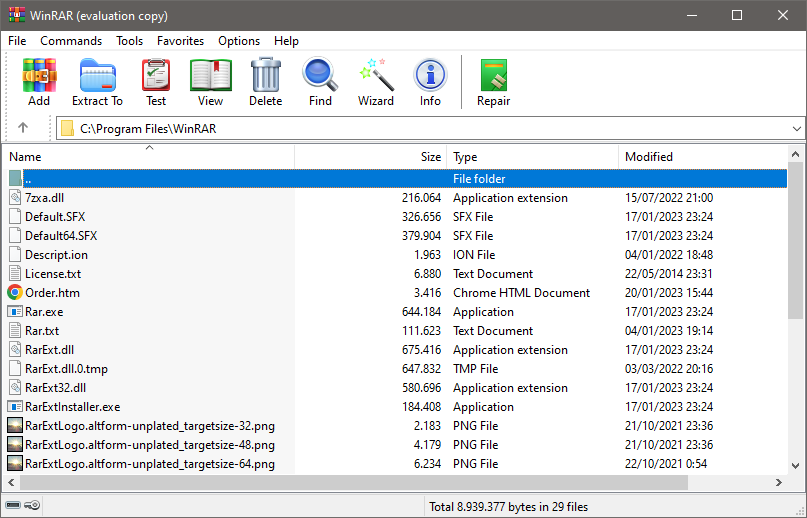This screenshot has width=807, height=518.
Task: Expand the path dropdown arrow
Action: click(x=796, y=129)
